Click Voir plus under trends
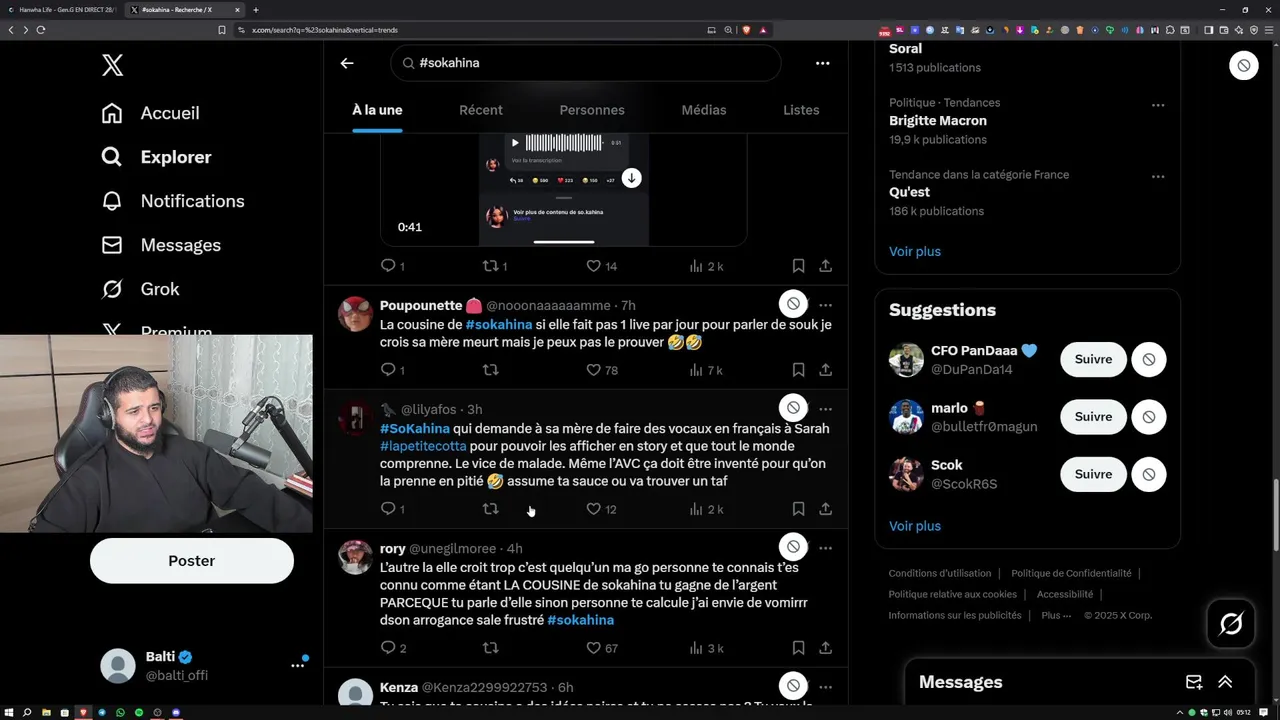The image size is (1280, 720). pyautogui.click(x=915, y=252)
